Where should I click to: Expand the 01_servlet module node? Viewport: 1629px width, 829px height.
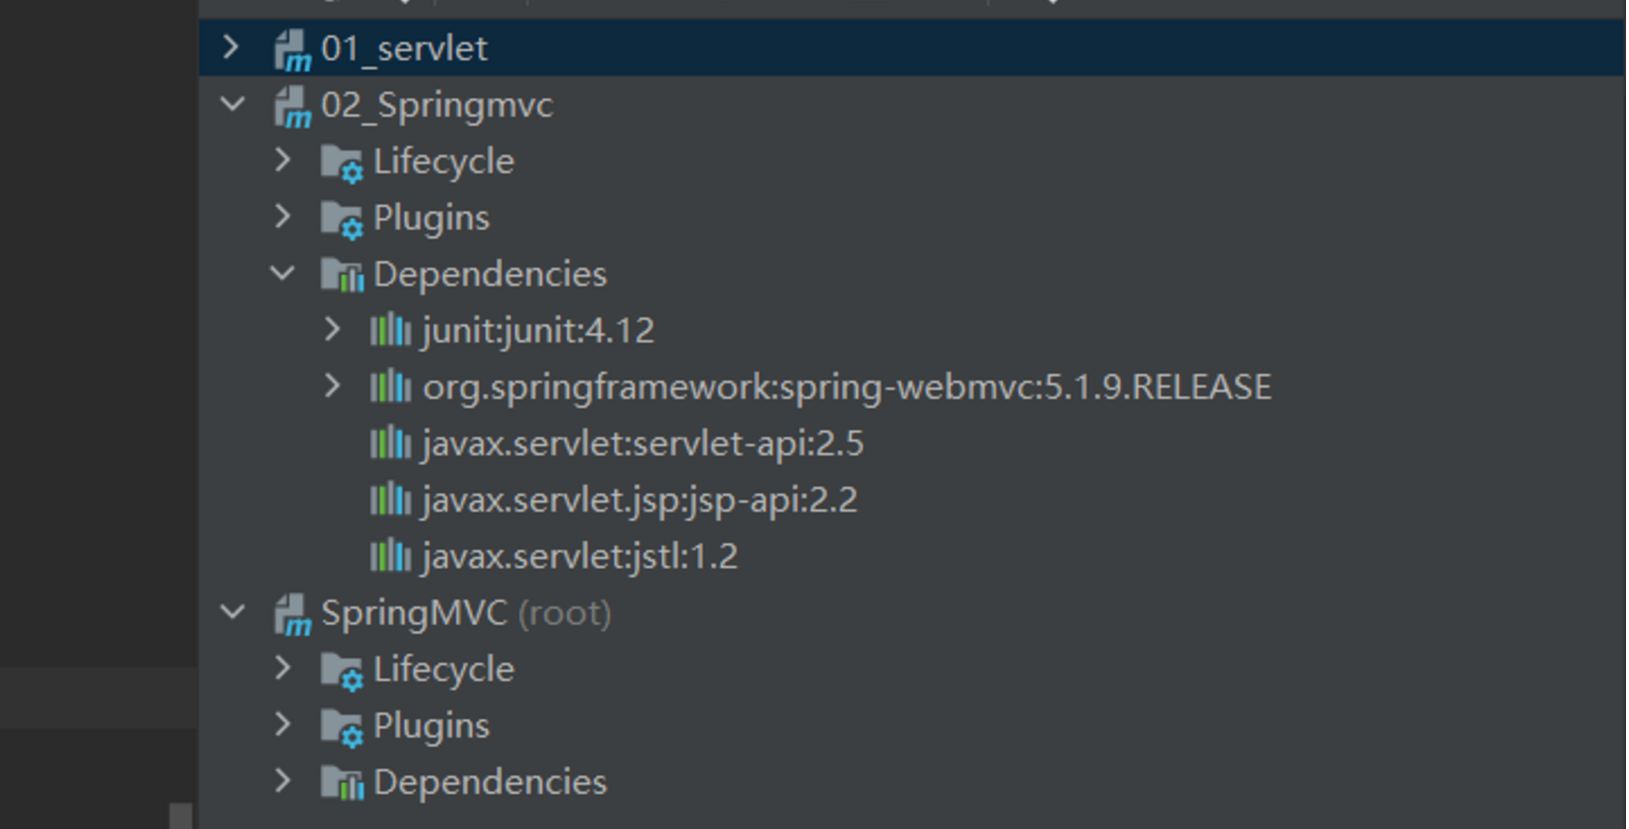coord(231,48)
